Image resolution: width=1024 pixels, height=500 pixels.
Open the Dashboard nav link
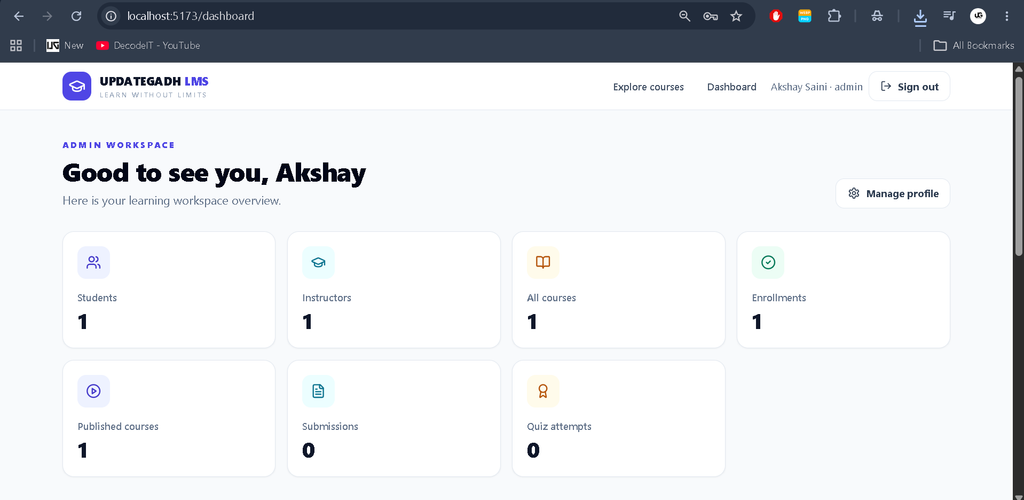(x=731, y=87)
